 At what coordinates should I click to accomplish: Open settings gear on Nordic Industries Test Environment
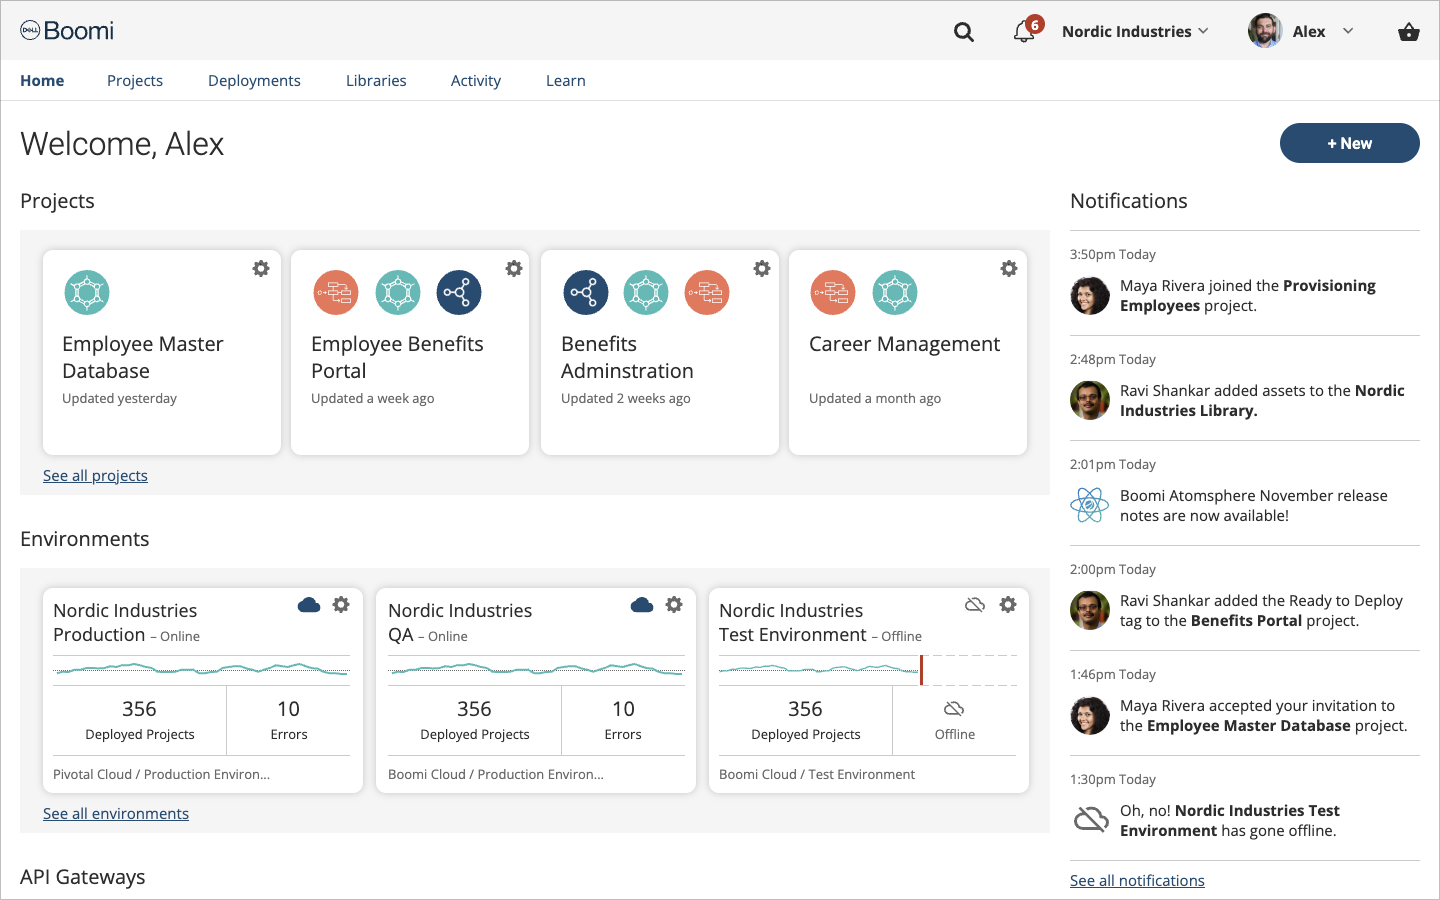click(1008, 604)
